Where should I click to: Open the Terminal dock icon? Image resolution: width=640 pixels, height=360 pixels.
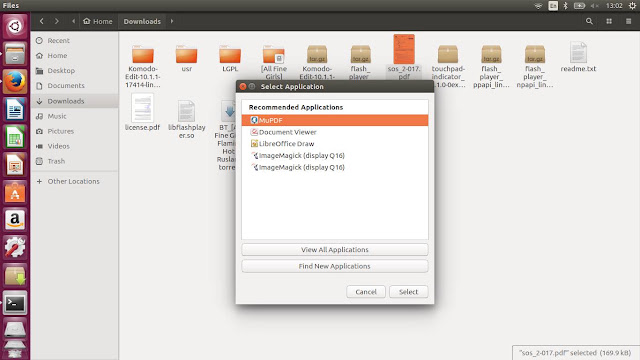tap(15, 303)
